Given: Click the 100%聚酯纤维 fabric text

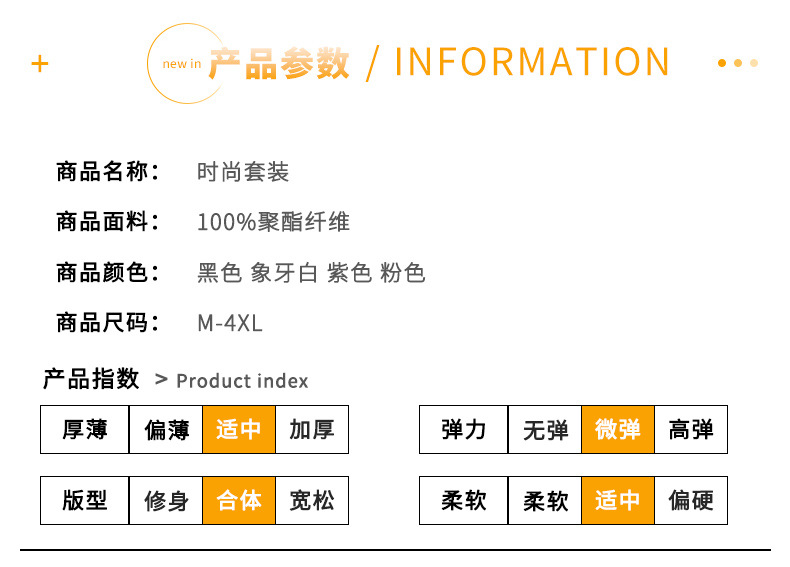Looking at the screenshot, I should (x=273, y=222).
